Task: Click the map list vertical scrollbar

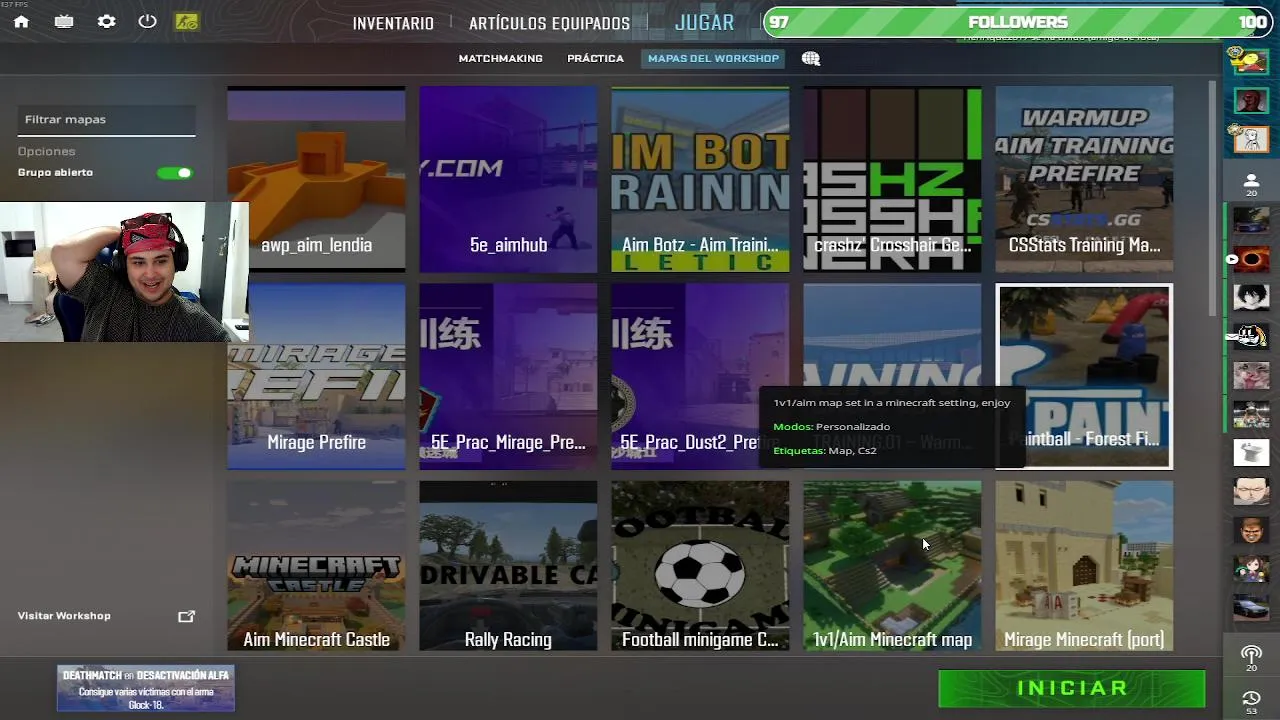Action: (1213, 200)
